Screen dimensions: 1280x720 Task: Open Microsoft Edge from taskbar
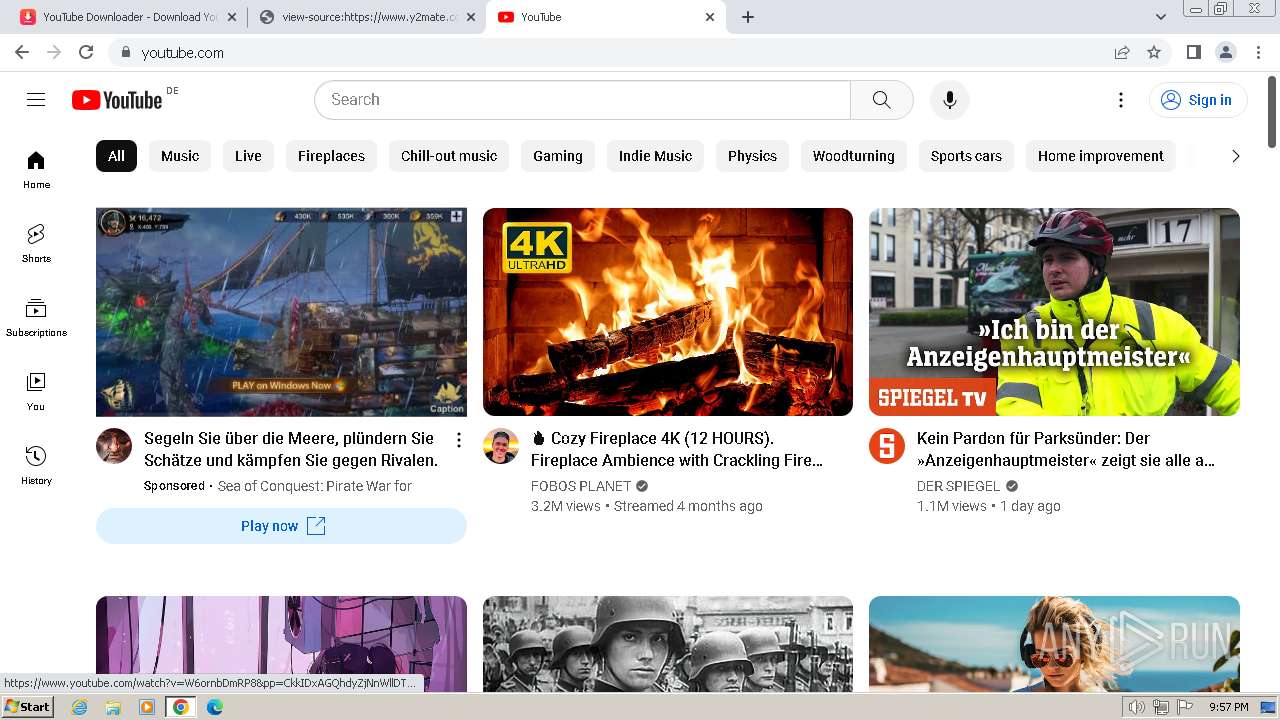tap(214, 707)
